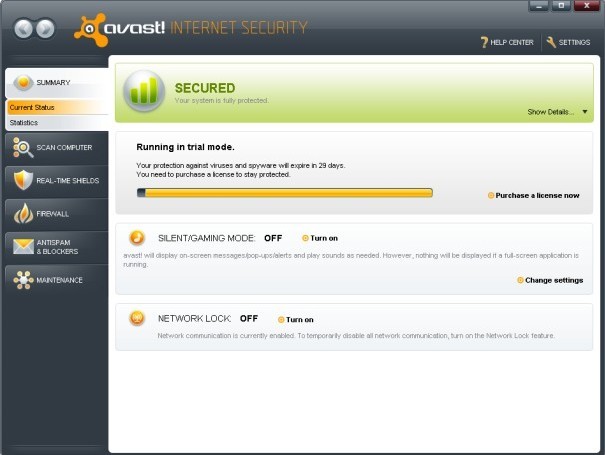Click the Silent/Gaming Mode orange icon
The image size is (605, 455).
click(137, 238)
